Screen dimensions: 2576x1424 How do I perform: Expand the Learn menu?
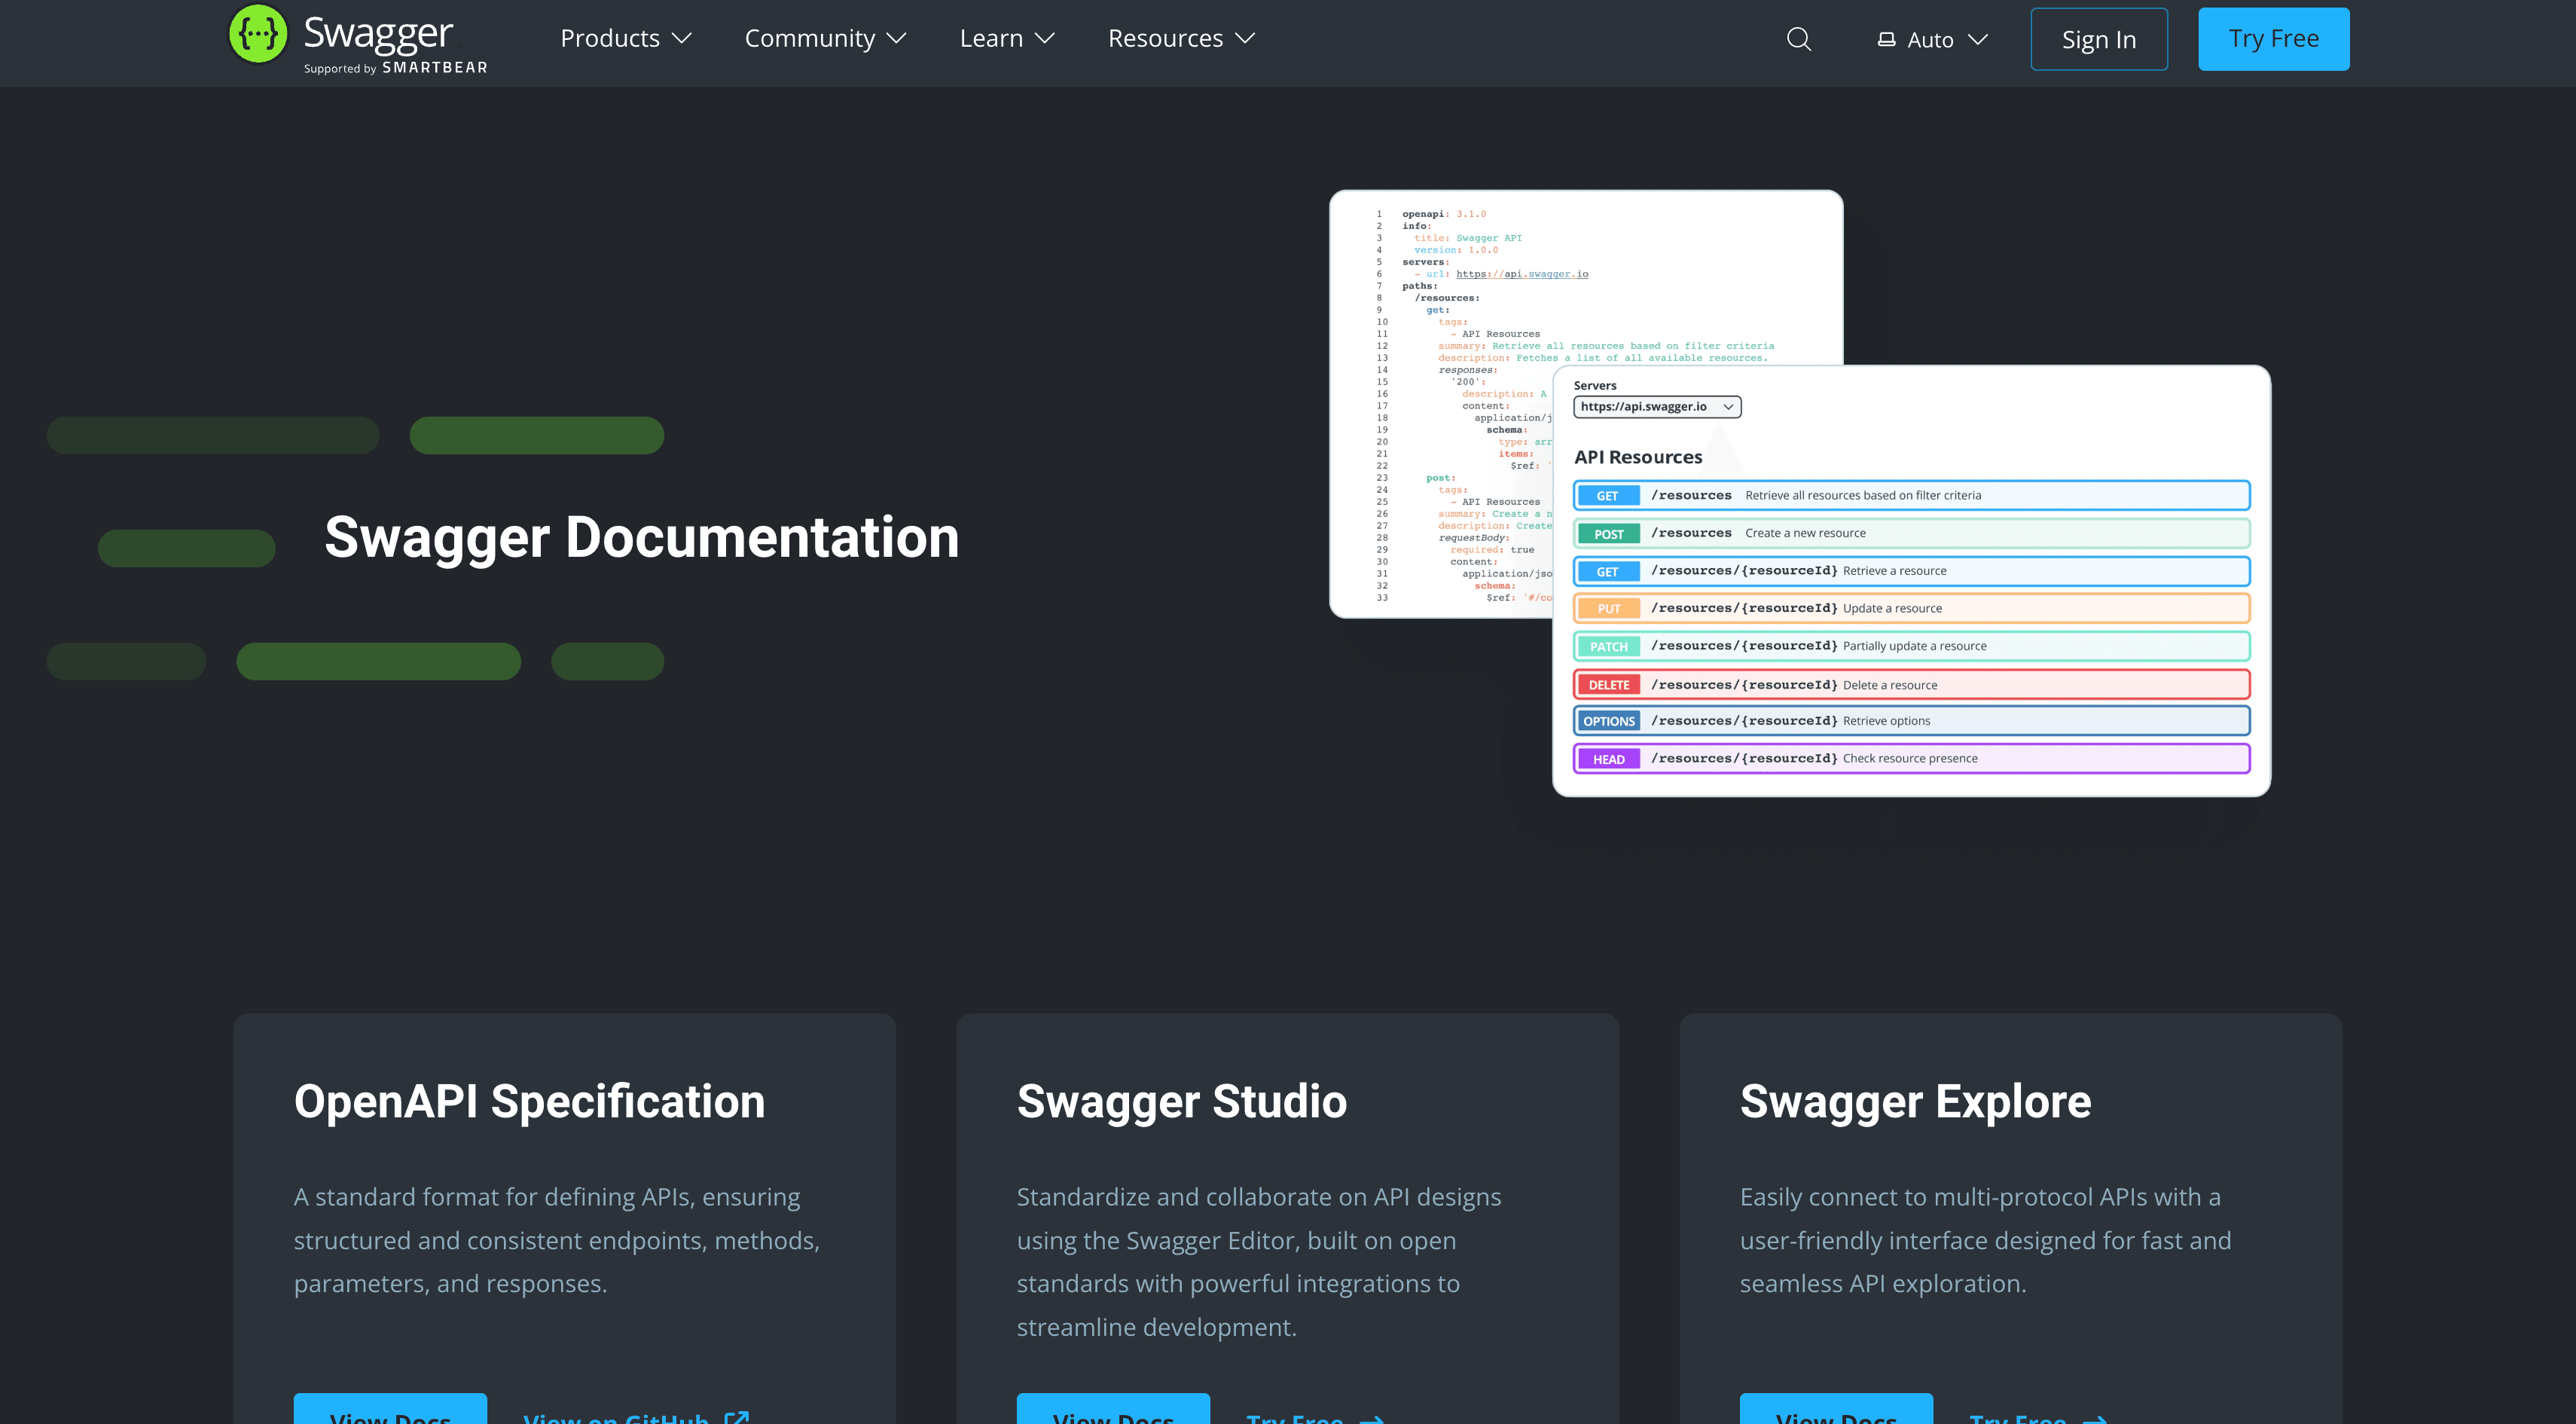pyautogui.click(x=1007, y=38)
